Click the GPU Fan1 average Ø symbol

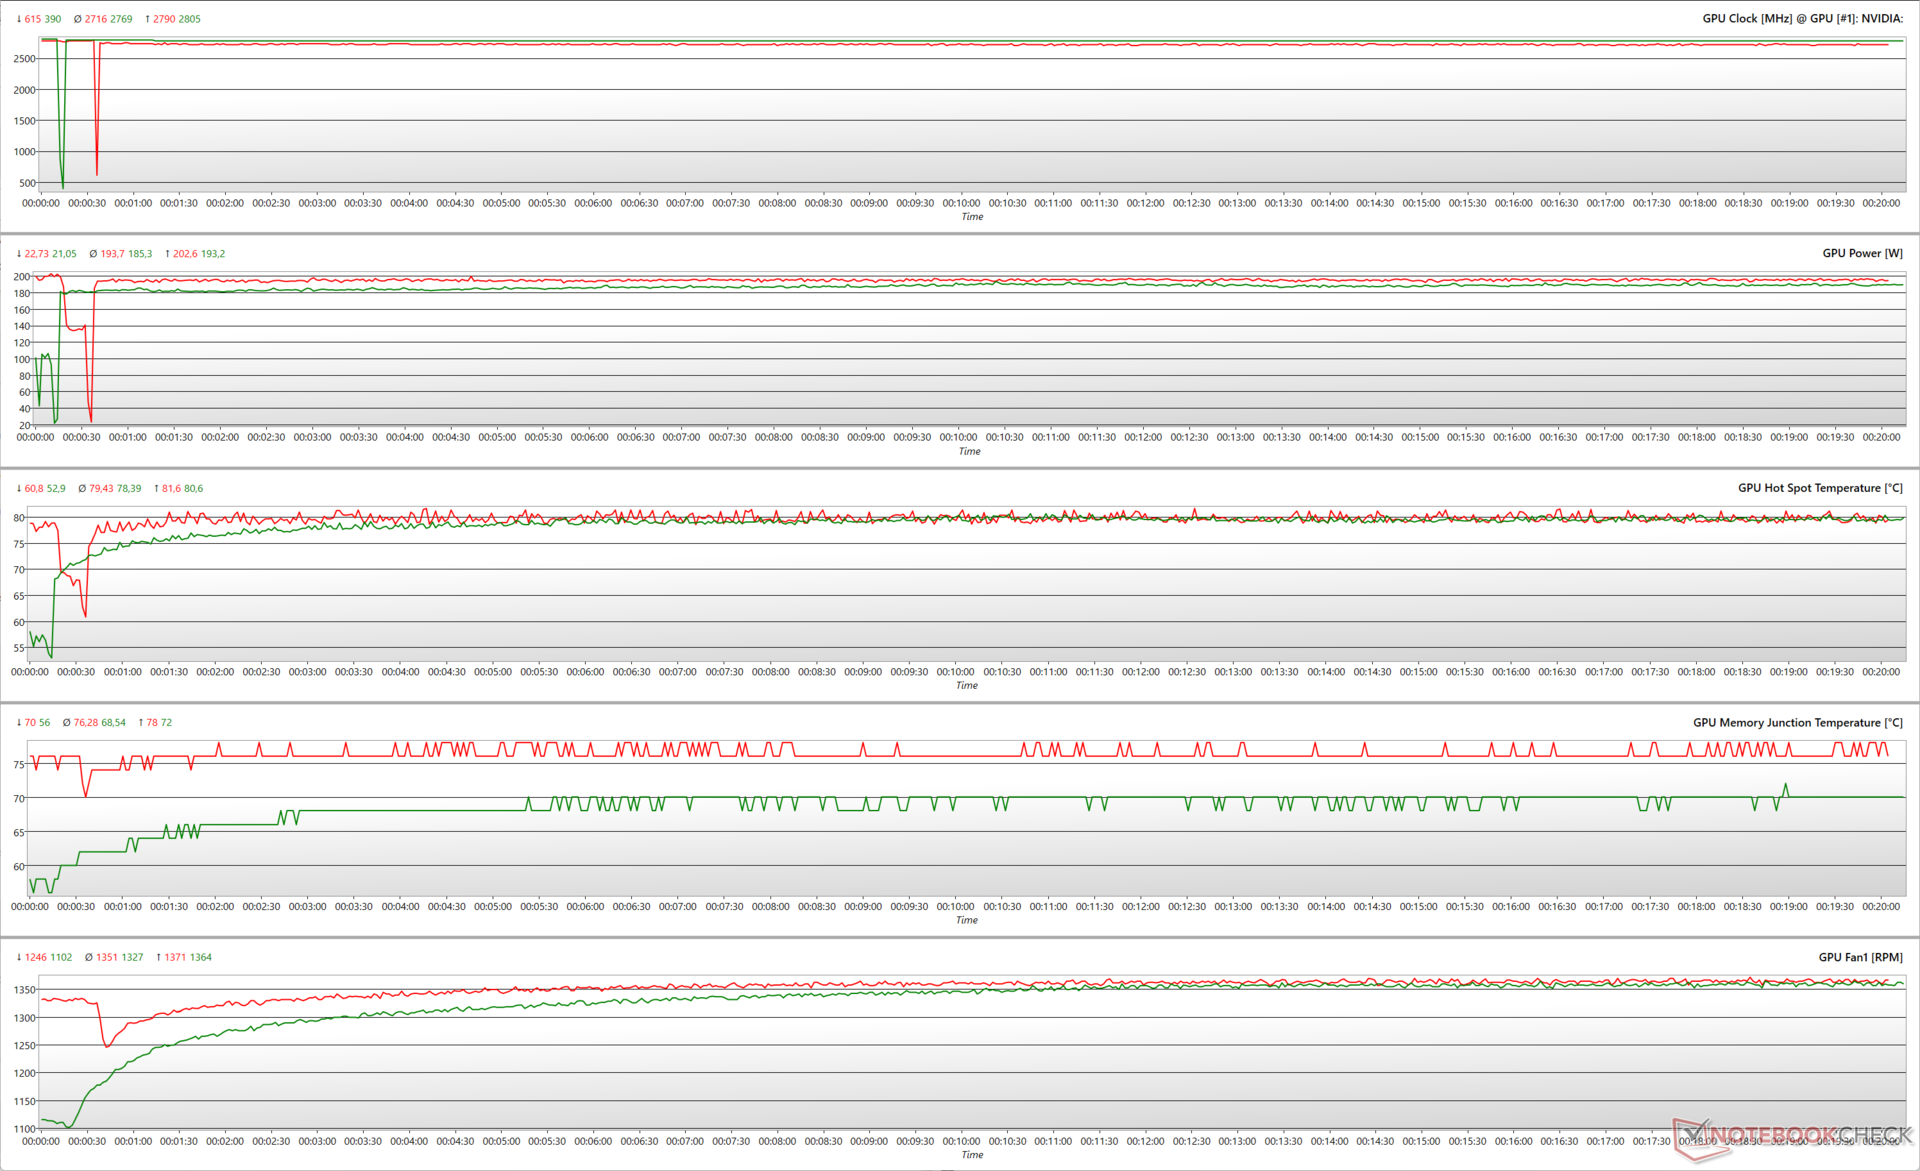[89, 958]
